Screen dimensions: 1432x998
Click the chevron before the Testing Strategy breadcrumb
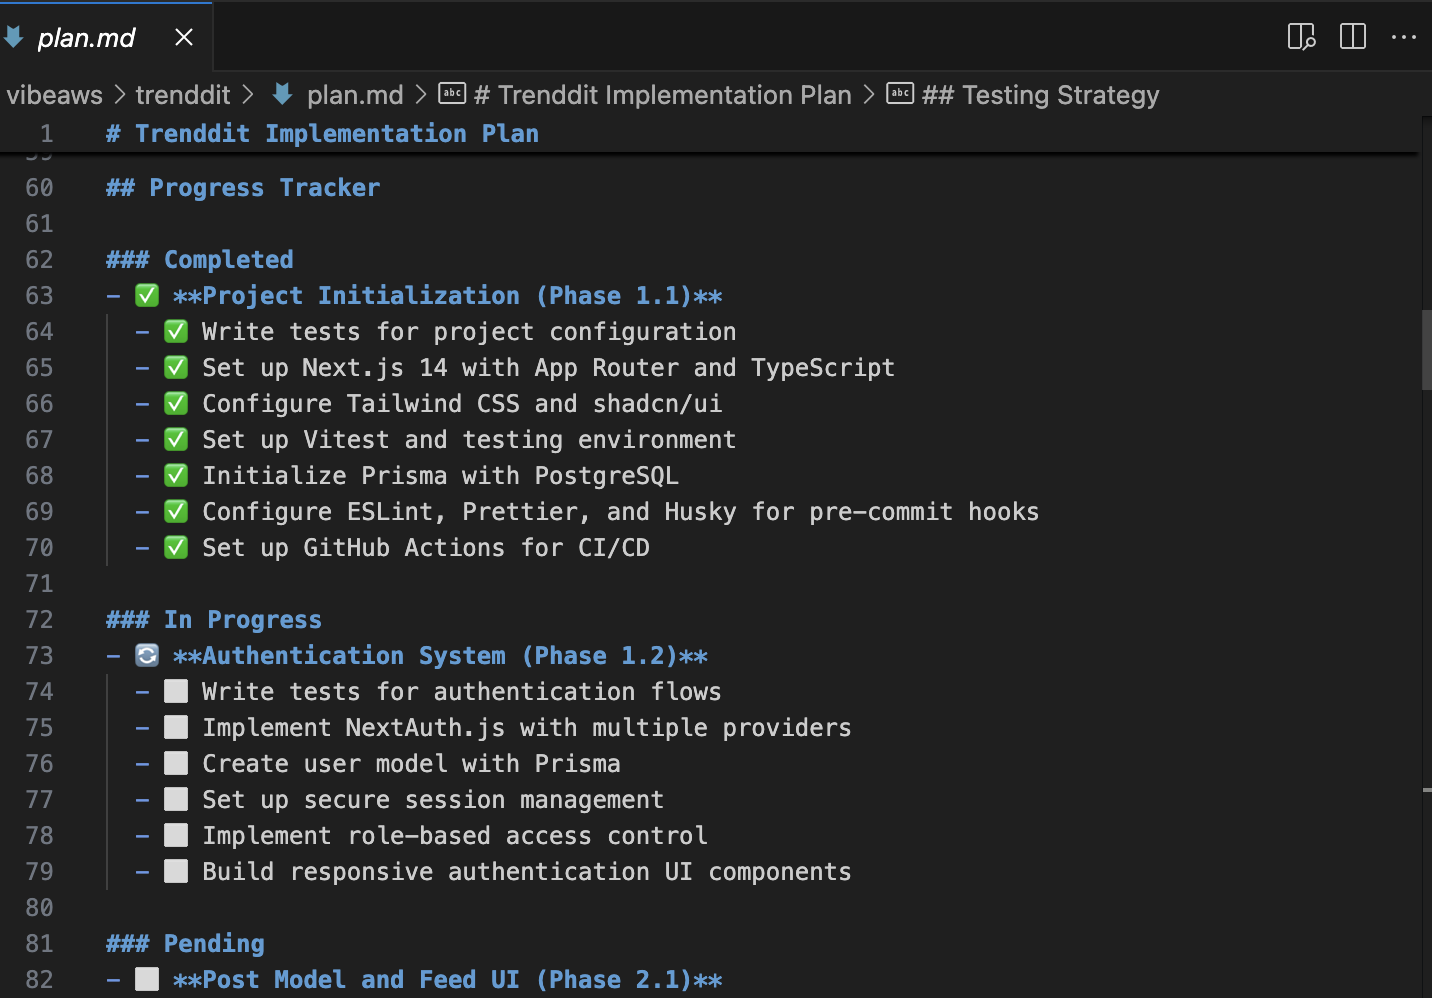click(869, 95)
